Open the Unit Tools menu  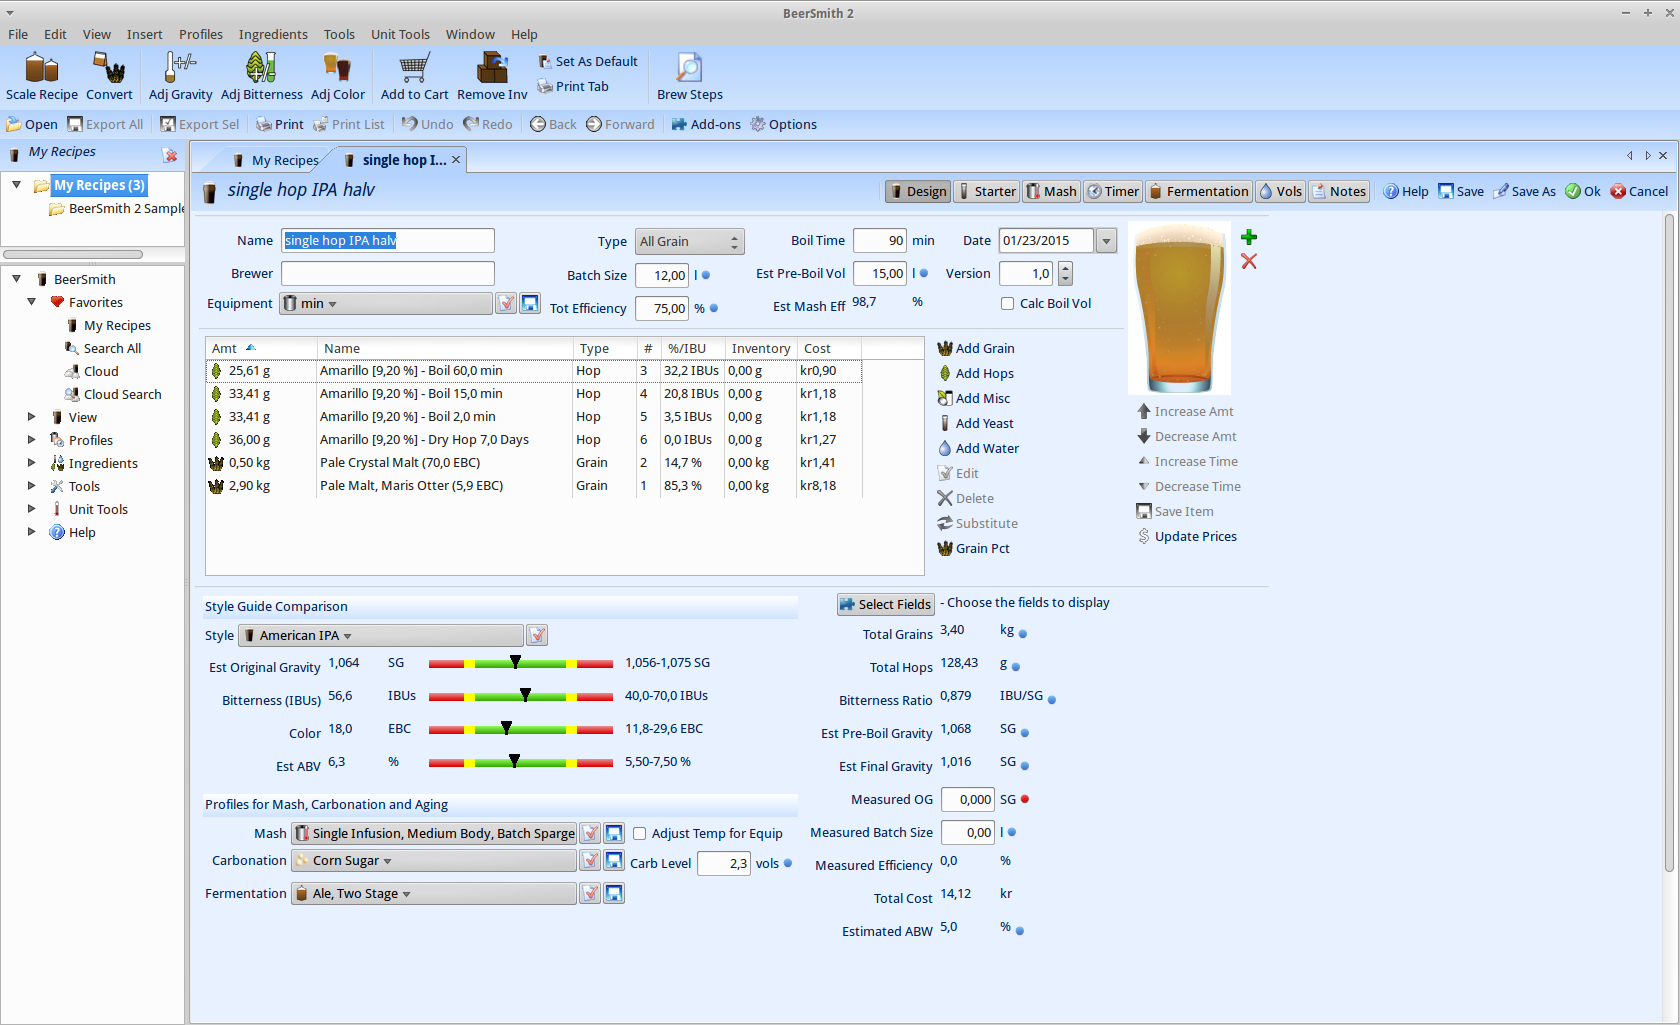click(x=400, y=34)
